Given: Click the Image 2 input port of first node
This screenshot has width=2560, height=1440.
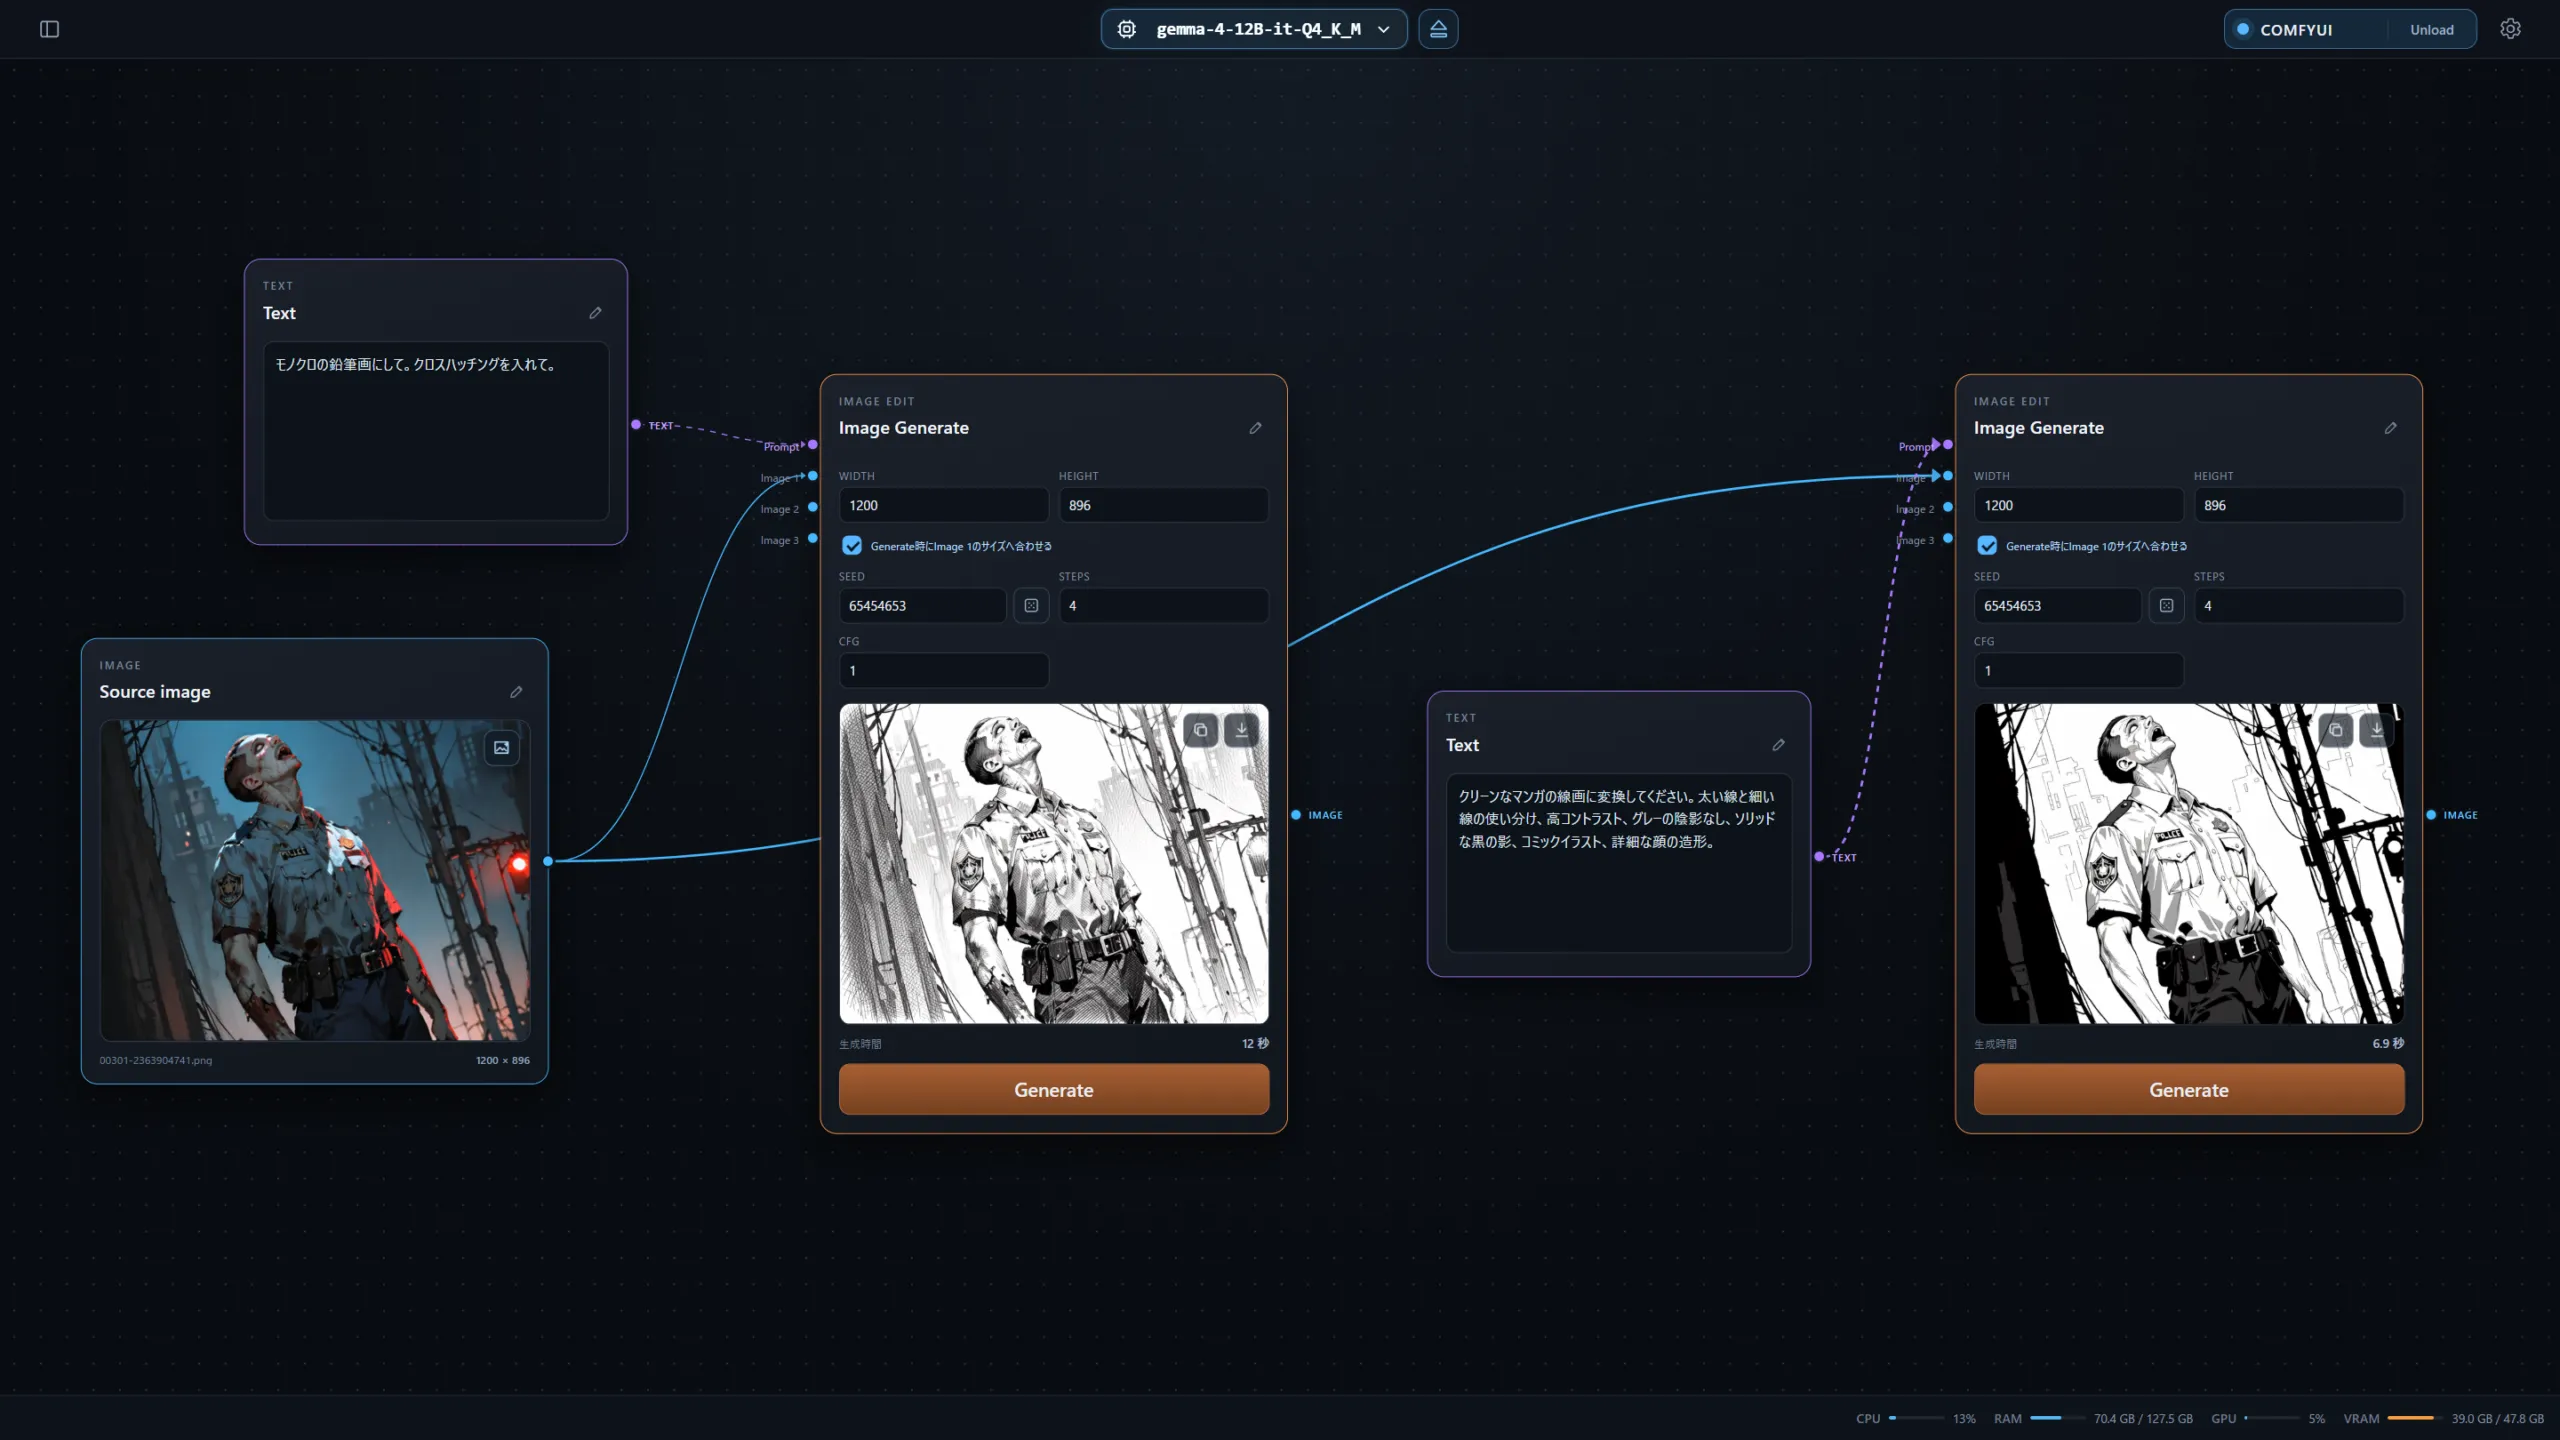Looking at the screenshot, I should 813,508.
